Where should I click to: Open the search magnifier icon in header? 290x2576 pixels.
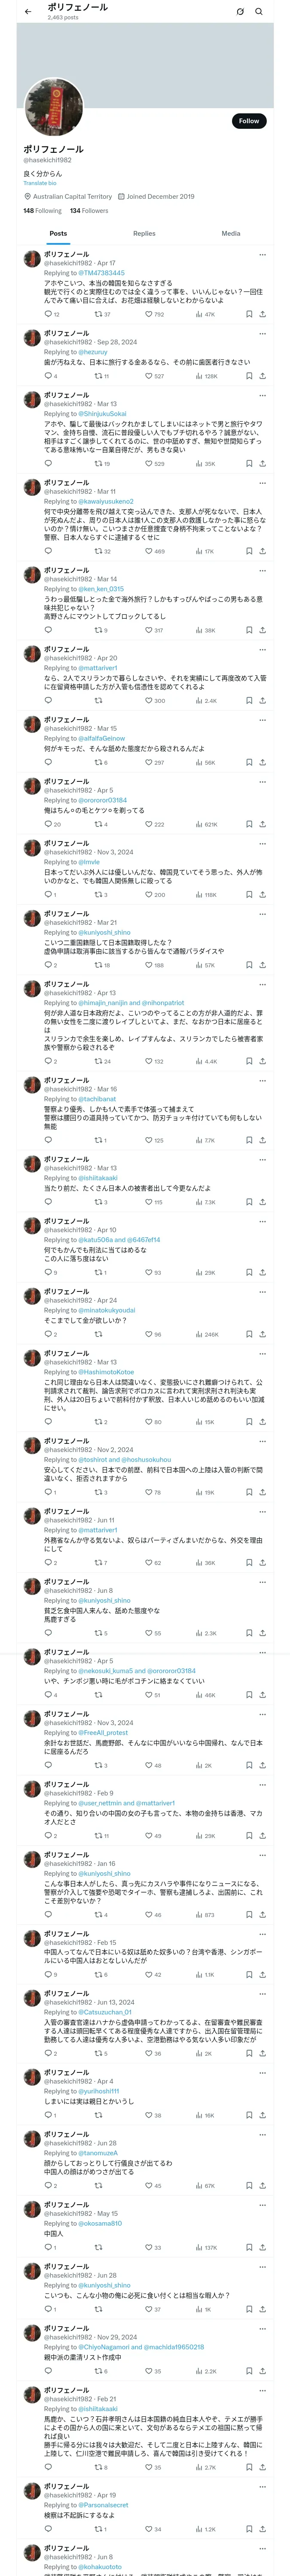pos(258,12)
